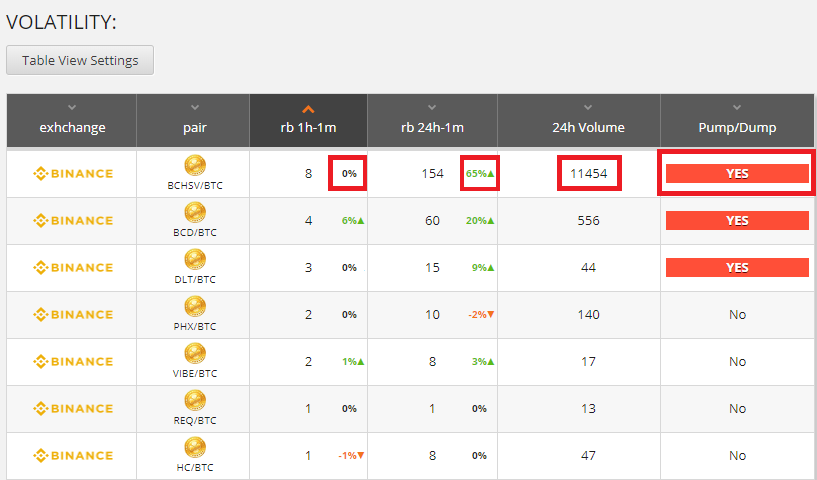Click -2% change in PHX/BTC row
Viewport: 817px width, 480px height.
pos(480,314)
